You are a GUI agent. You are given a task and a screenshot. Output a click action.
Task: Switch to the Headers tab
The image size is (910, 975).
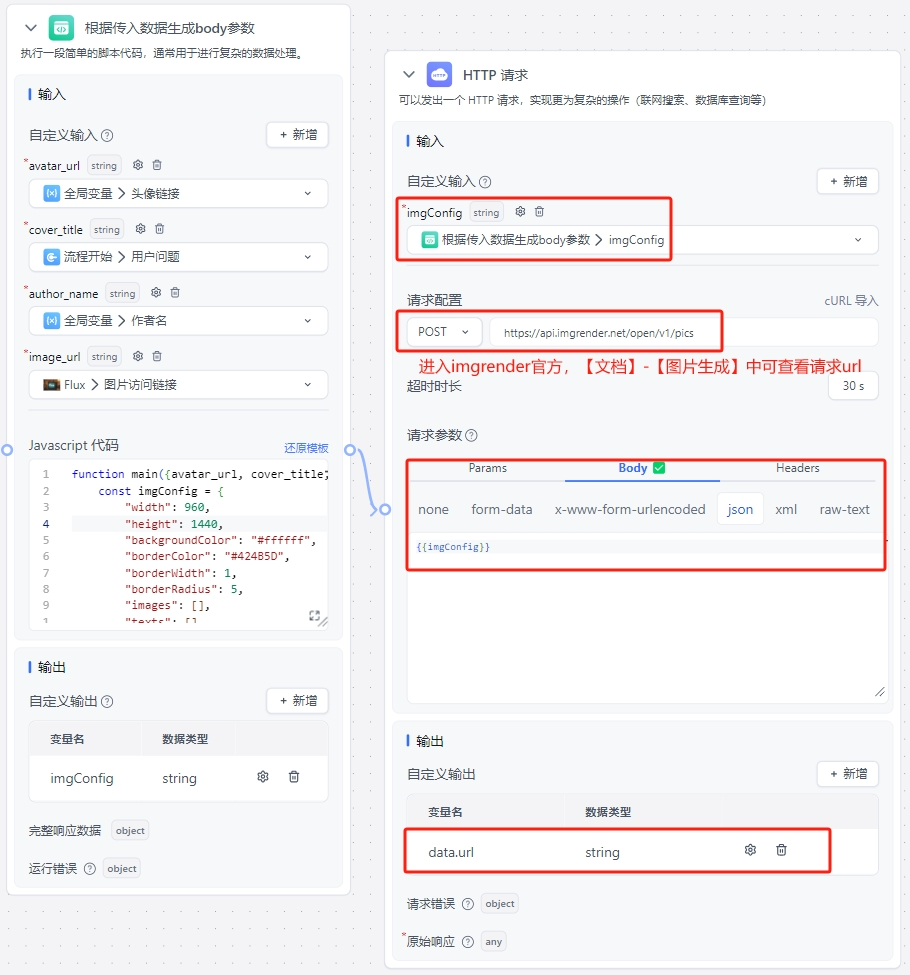click(x=797, y=468)
